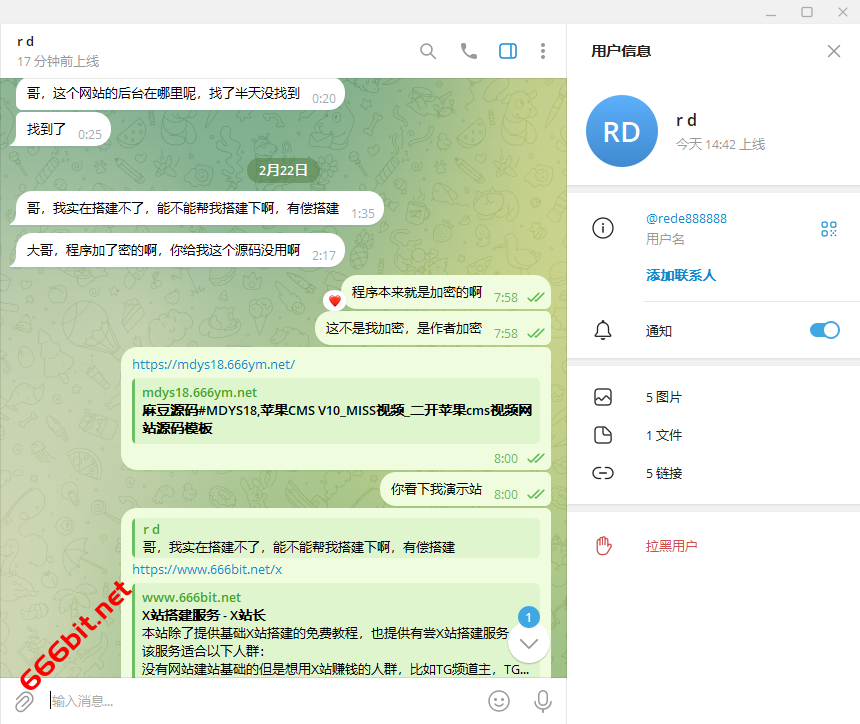Click message 这不是我加密，是作者加密

[433, 329]
